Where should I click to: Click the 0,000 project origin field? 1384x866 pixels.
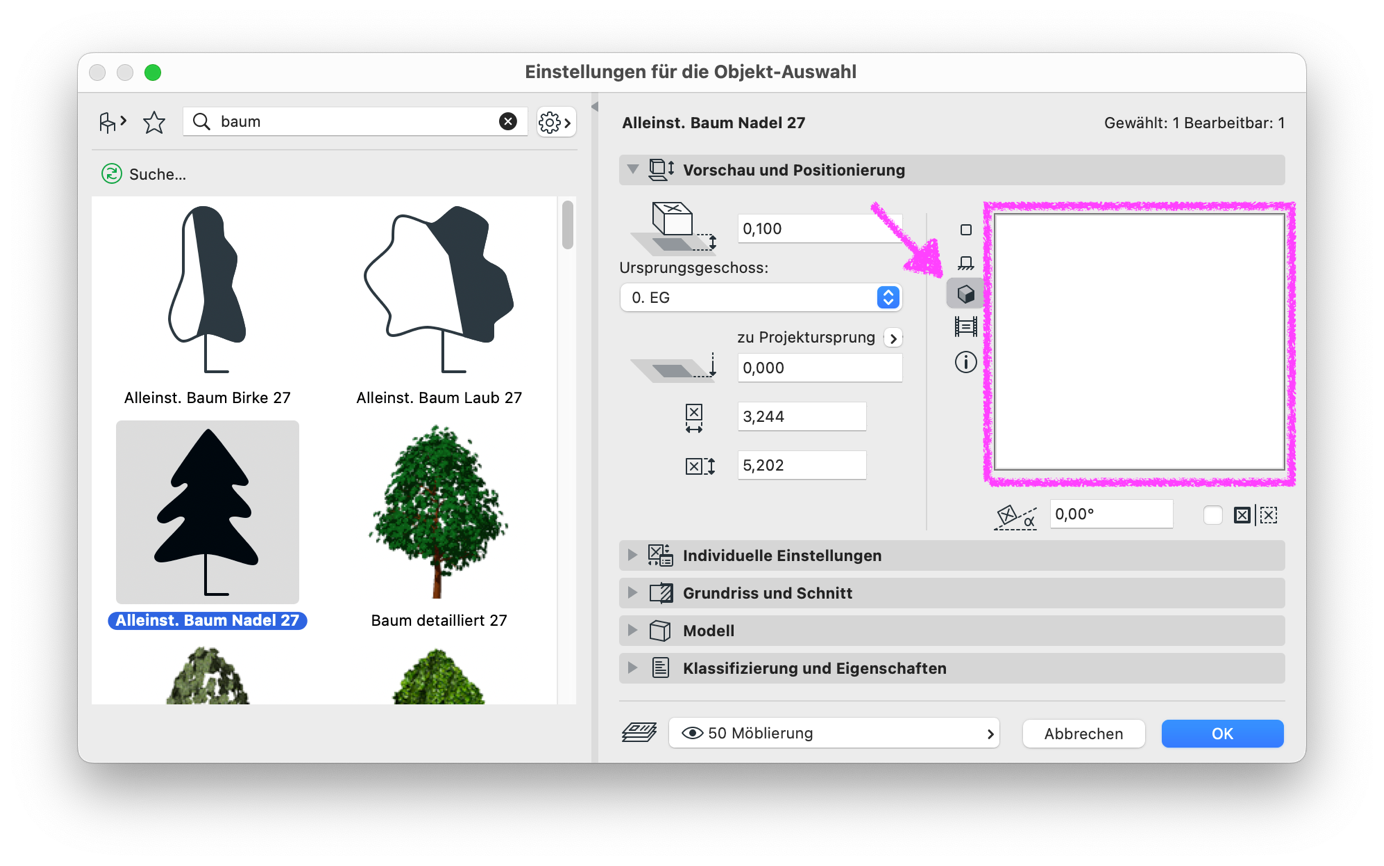(820, 368)
